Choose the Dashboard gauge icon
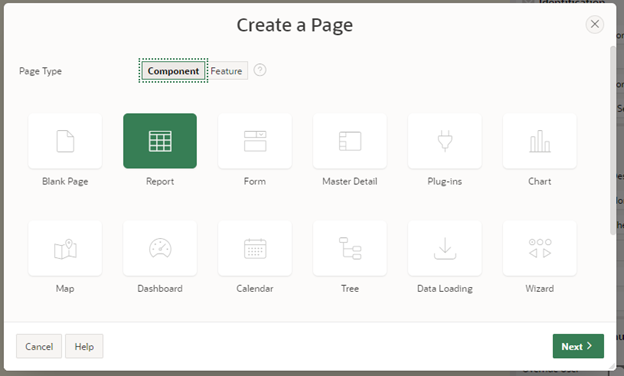This screenshot has height=376, width=624. click(x=160, y=249)
